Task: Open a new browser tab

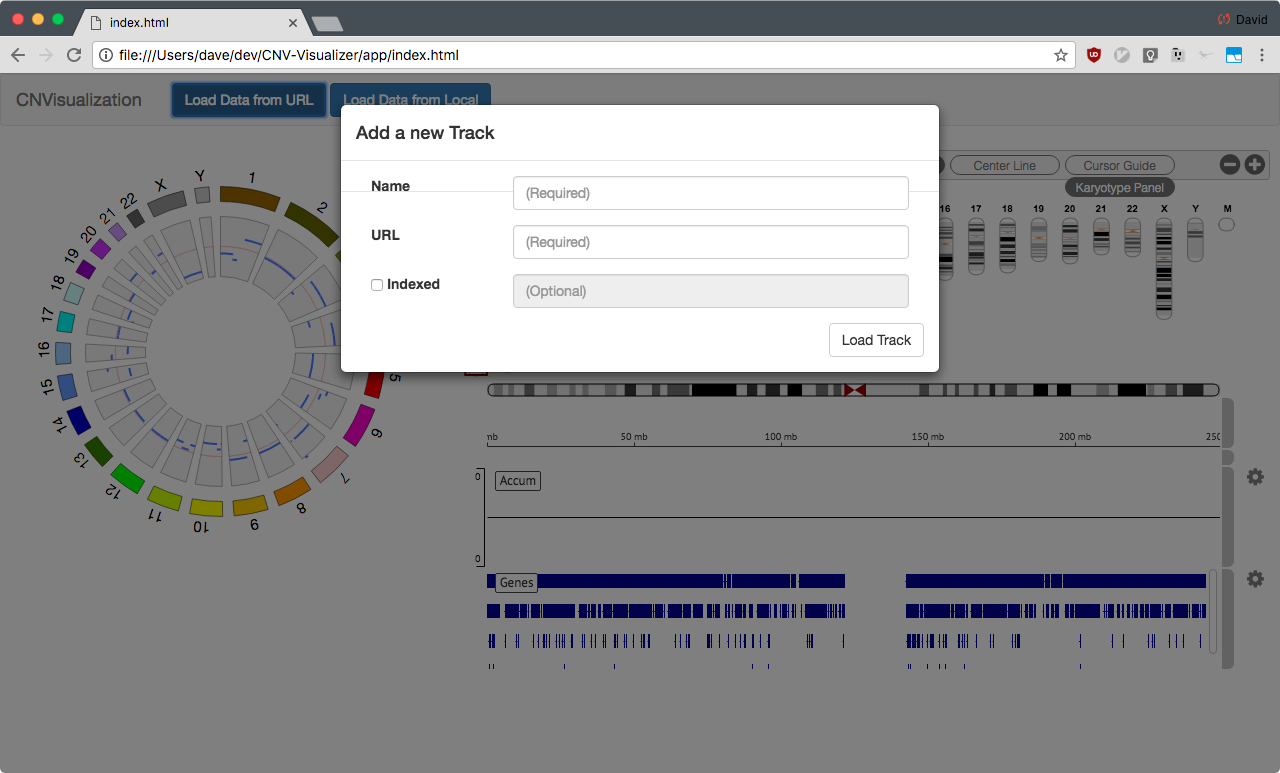Action: coord(327,23)
